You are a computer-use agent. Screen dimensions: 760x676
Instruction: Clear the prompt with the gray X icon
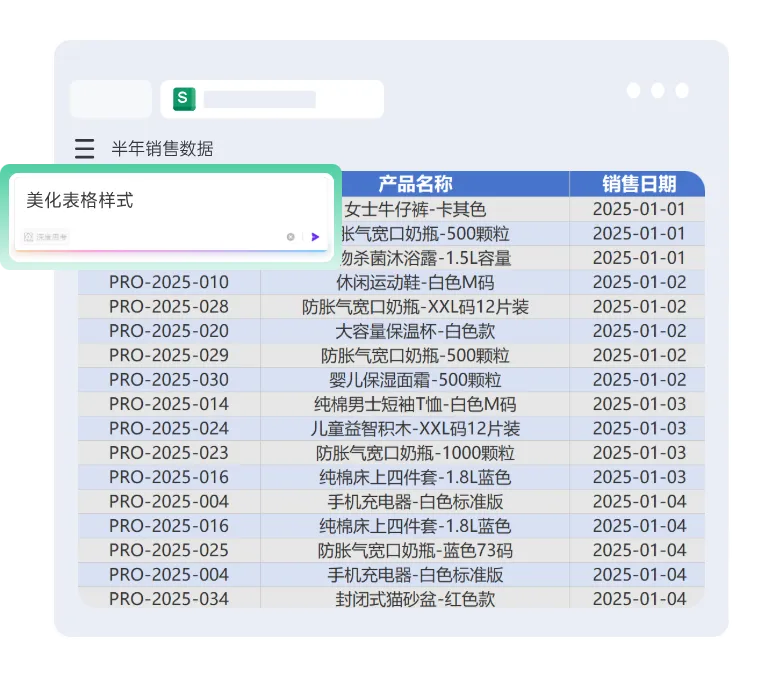(x=290, y=236)
